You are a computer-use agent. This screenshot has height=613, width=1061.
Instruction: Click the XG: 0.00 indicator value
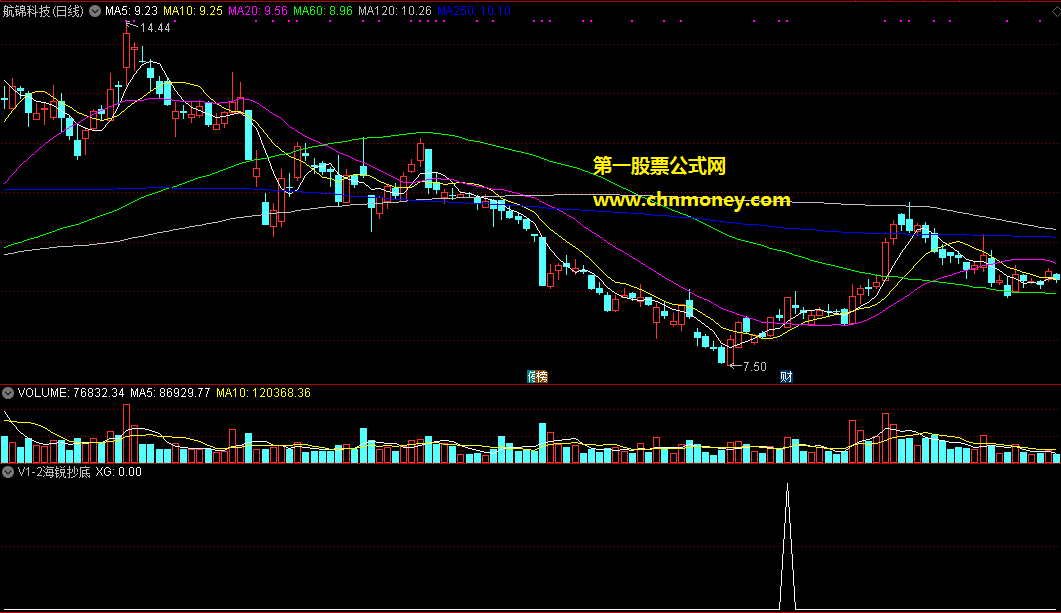click(118, 472)
